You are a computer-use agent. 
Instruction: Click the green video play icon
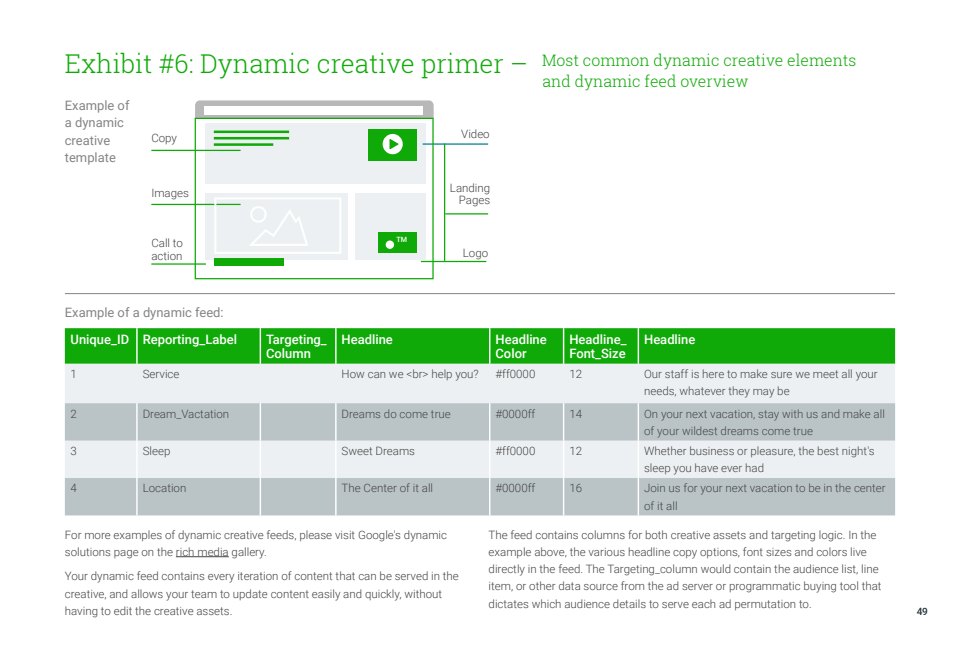pos(392,145)
